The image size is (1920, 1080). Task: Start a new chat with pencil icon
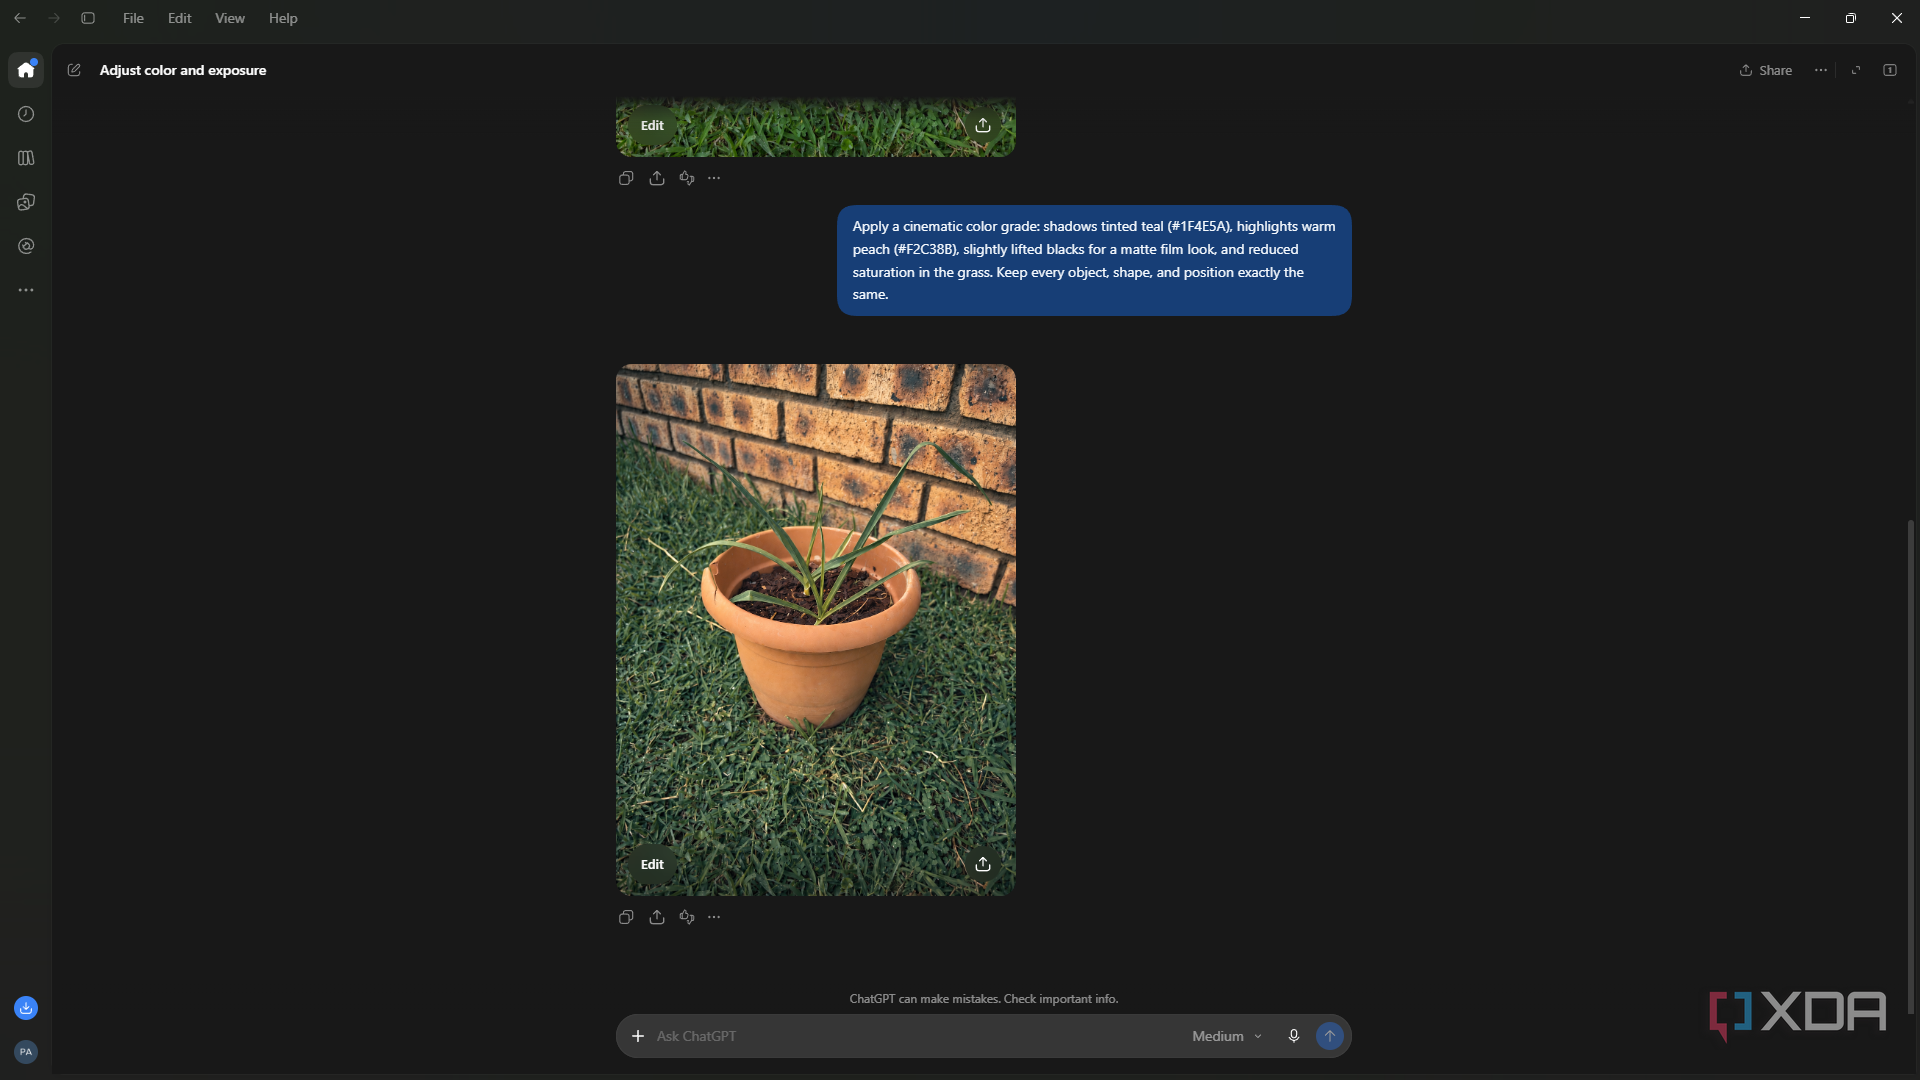click(74, 70)
